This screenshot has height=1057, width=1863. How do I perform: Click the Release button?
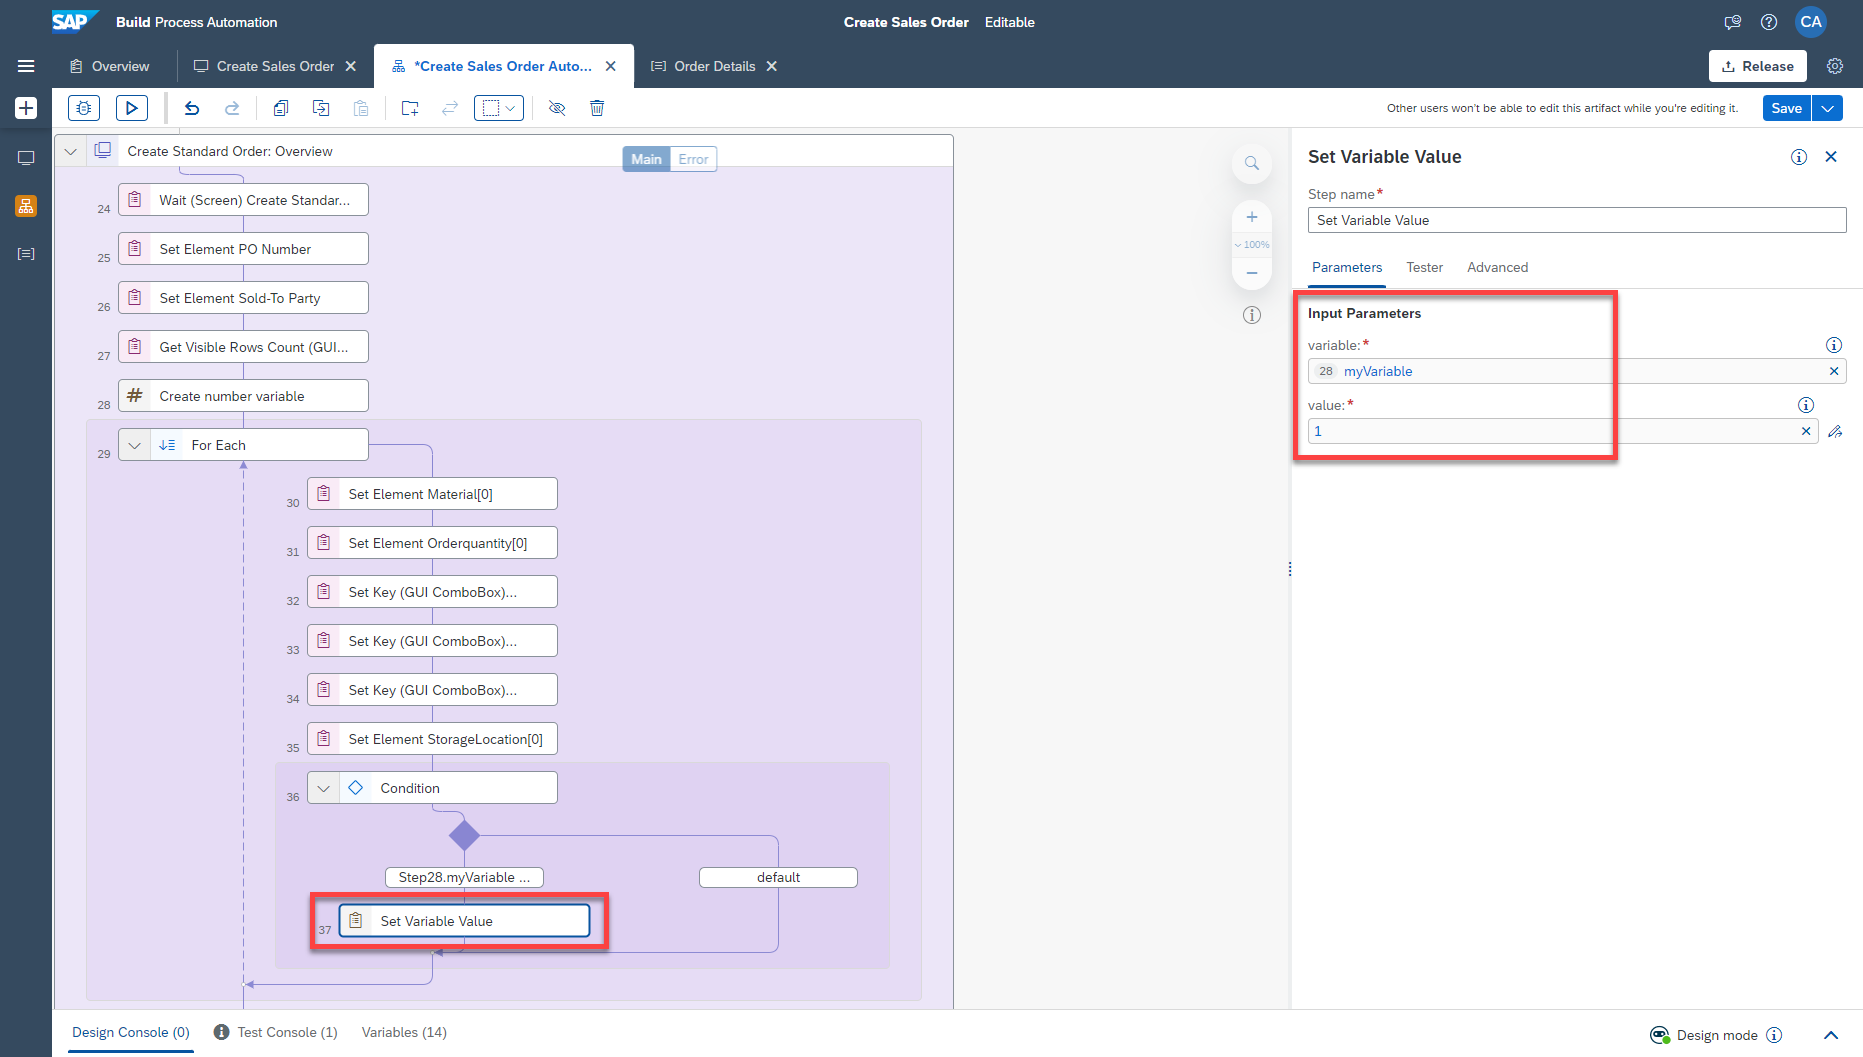(x=1757, y=66)
